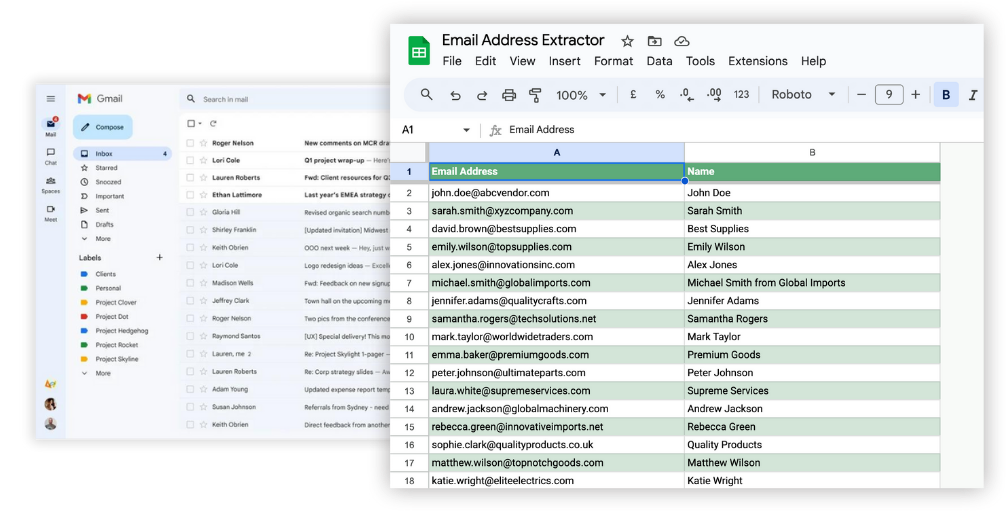Click the font size field showing 9
This screenshot has width=1008, height=512.
[x=888, y=95]
